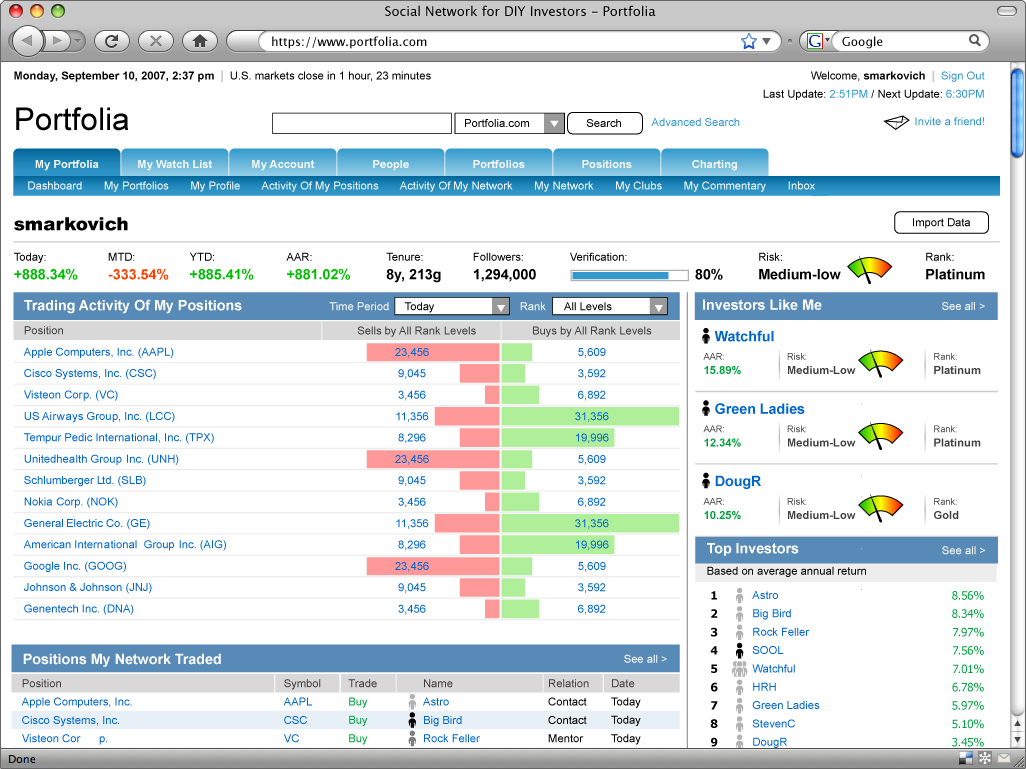The height and width of the screenshot is (769, 1026).
Task: Click the Import Data button
Action: pos(940,222)
